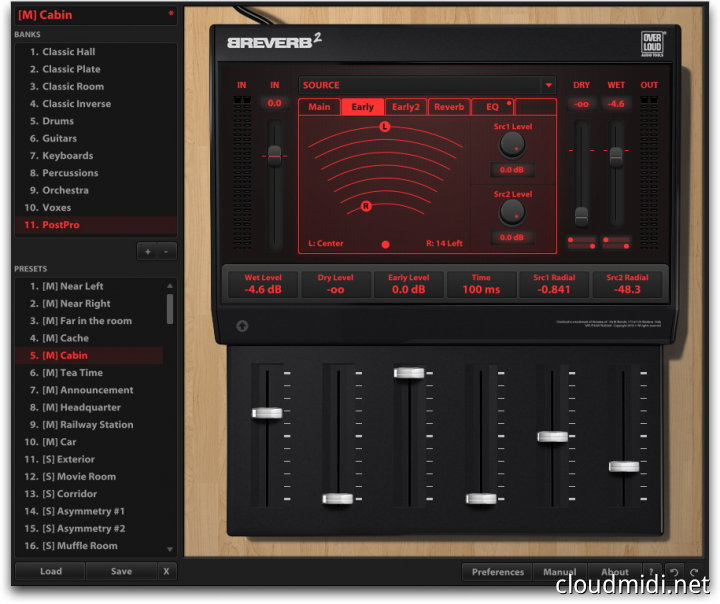The width and height of the screenshot is (720, 604).
Task: Select preset 1. [M] Near Left
Action: pos(90,287)
